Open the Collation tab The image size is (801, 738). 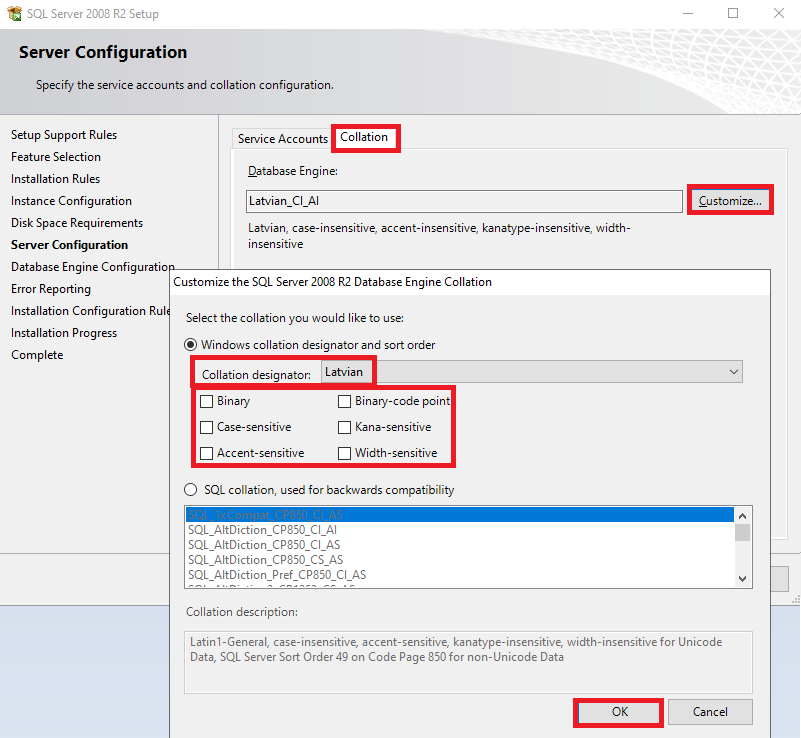364,137
